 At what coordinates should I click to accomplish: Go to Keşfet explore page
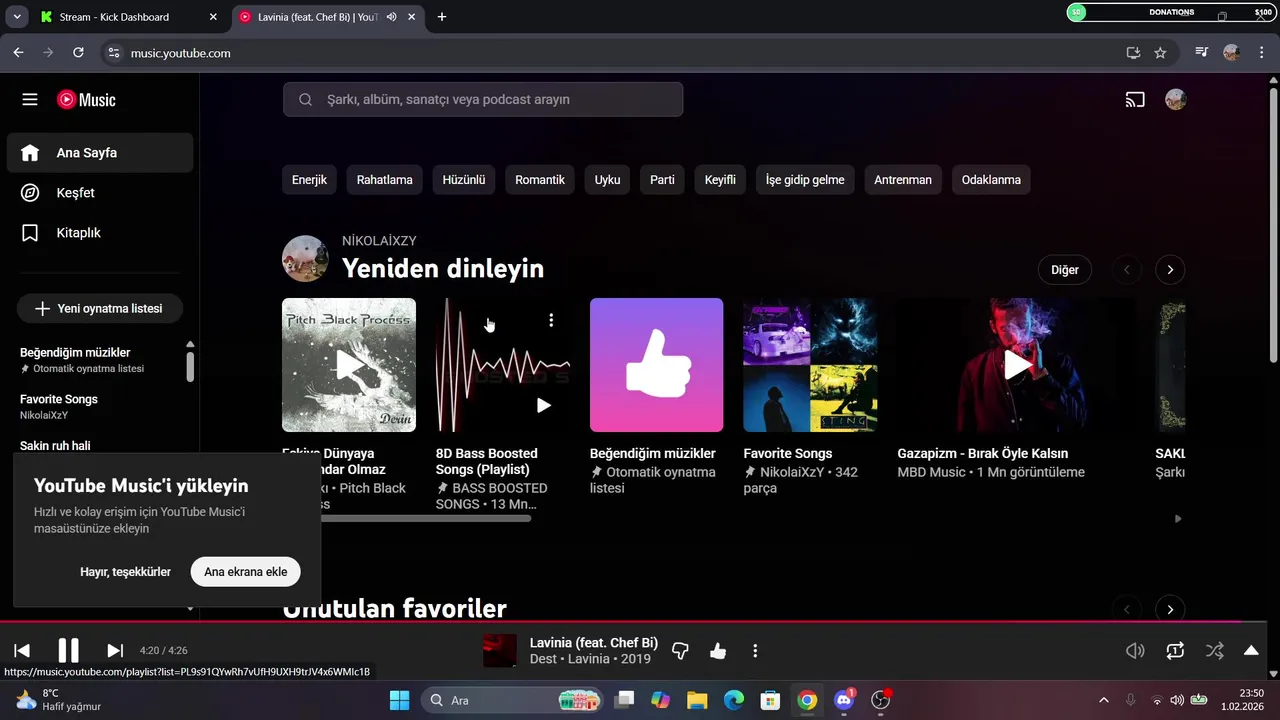tap(100, 193)
